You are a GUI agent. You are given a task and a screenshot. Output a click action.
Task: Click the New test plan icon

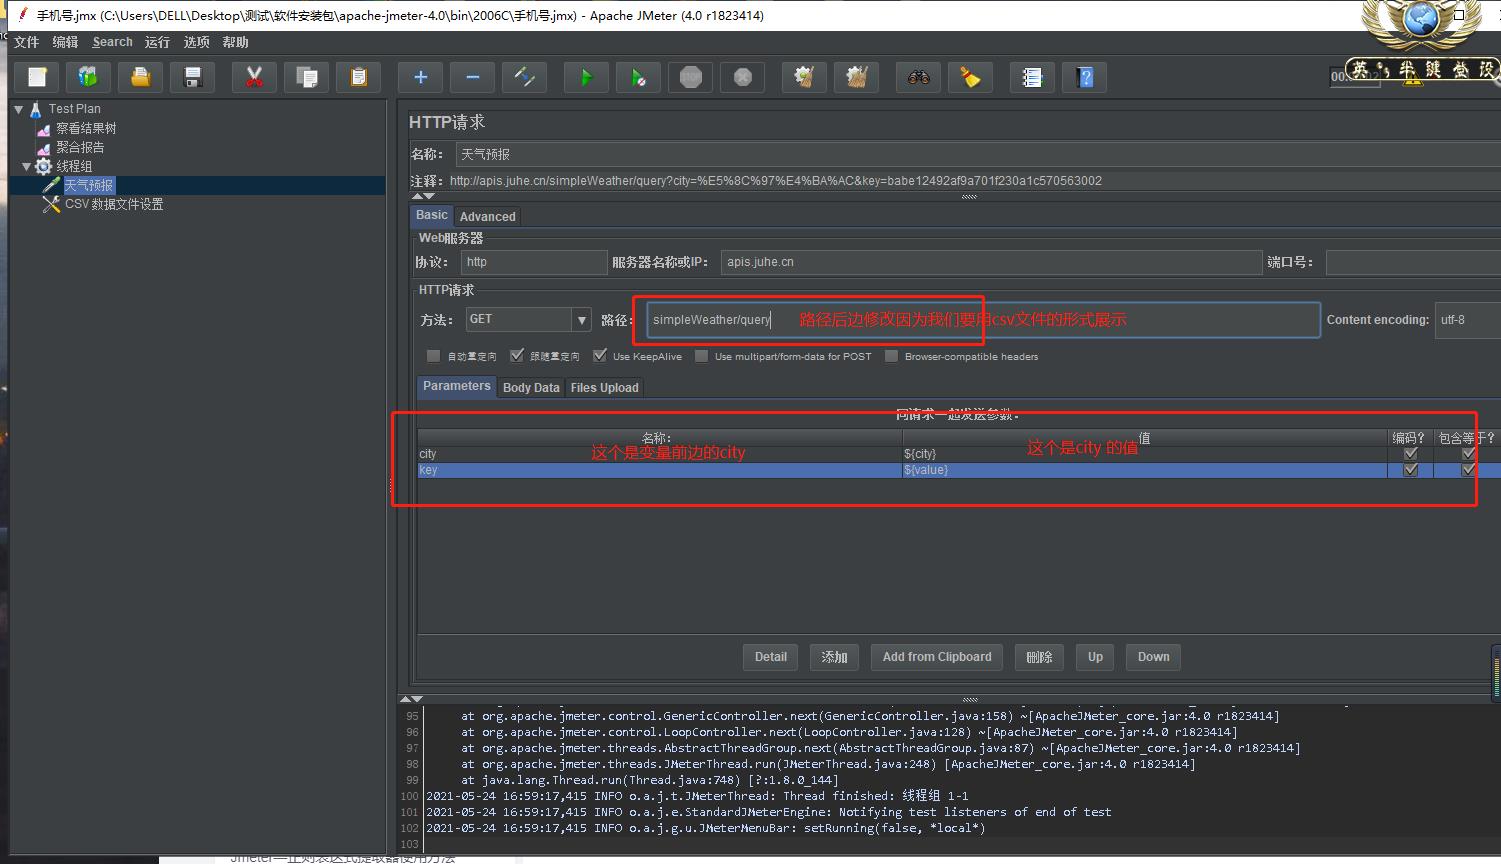click(37, 77)
